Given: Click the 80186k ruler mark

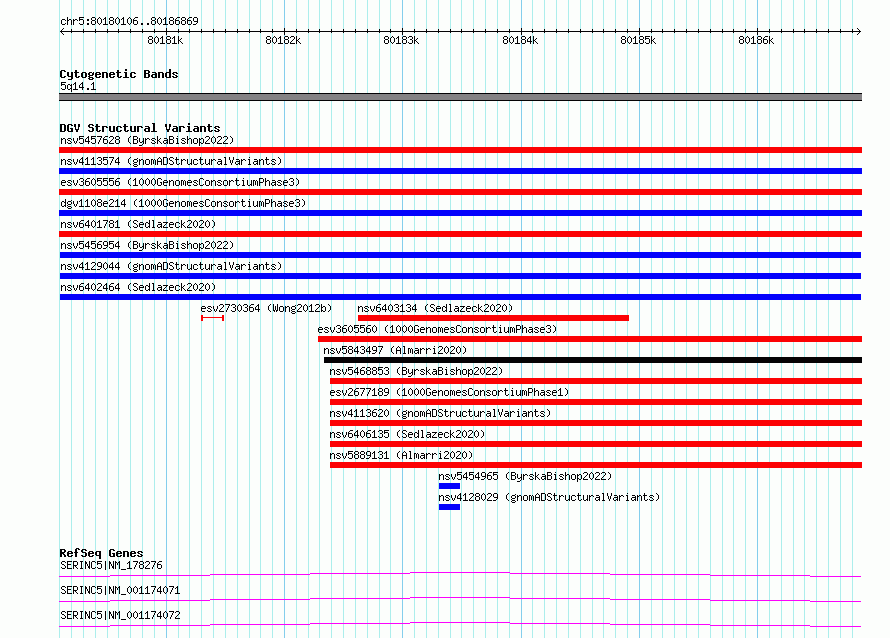Looking at the screenshot, I should click(x=756, y=40).
